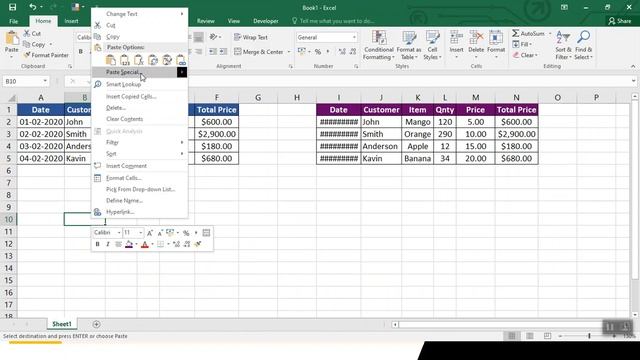Open the Clipboard group dialog launcher

(x=70, y=66)
